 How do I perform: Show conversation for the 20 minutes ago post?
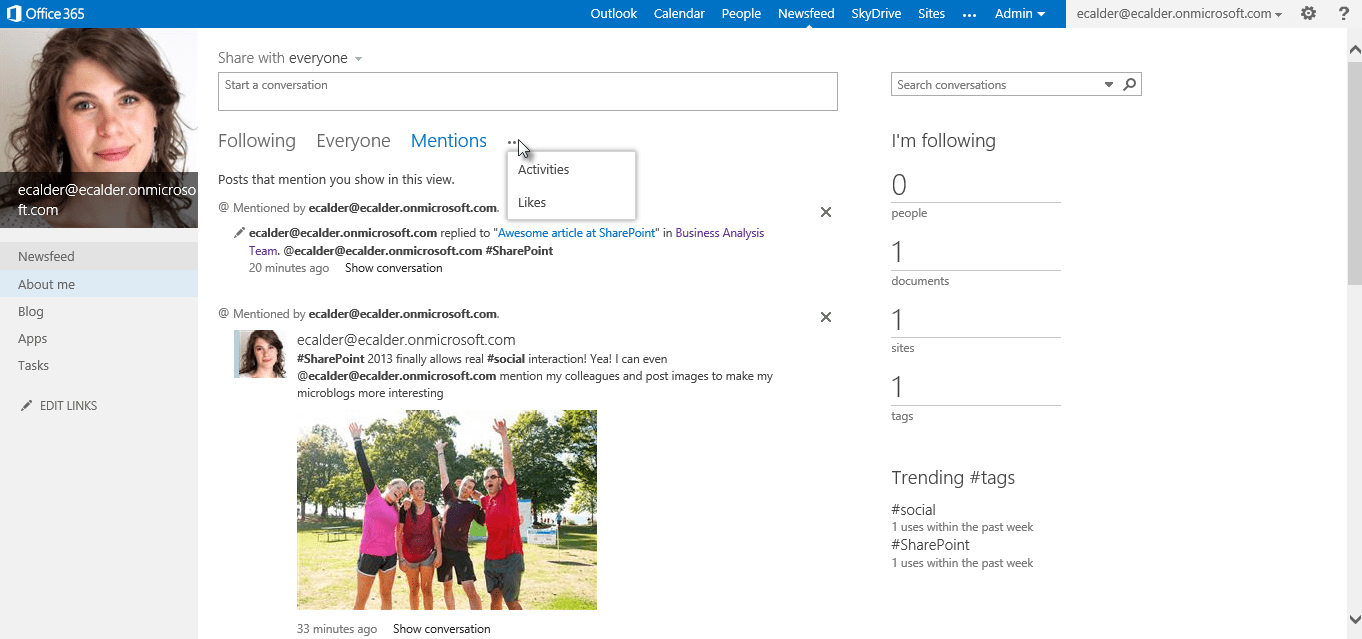[x=393, y=268]
